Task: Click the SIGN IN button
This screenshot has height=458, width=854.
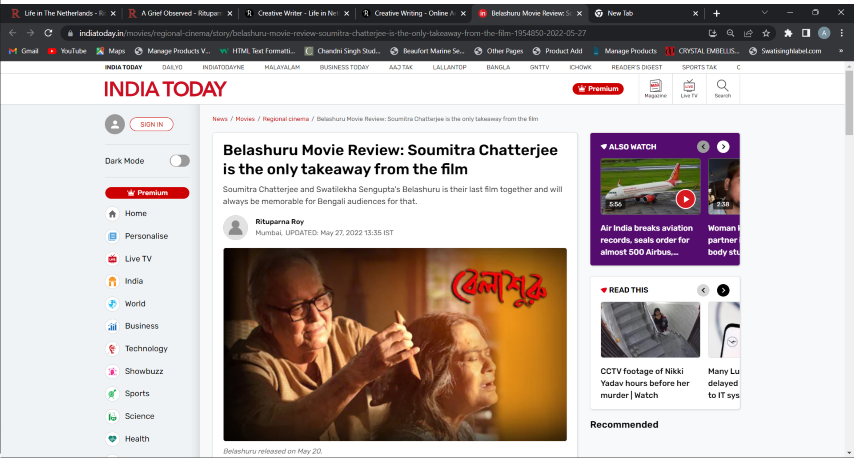Action: tap(151, 124)
